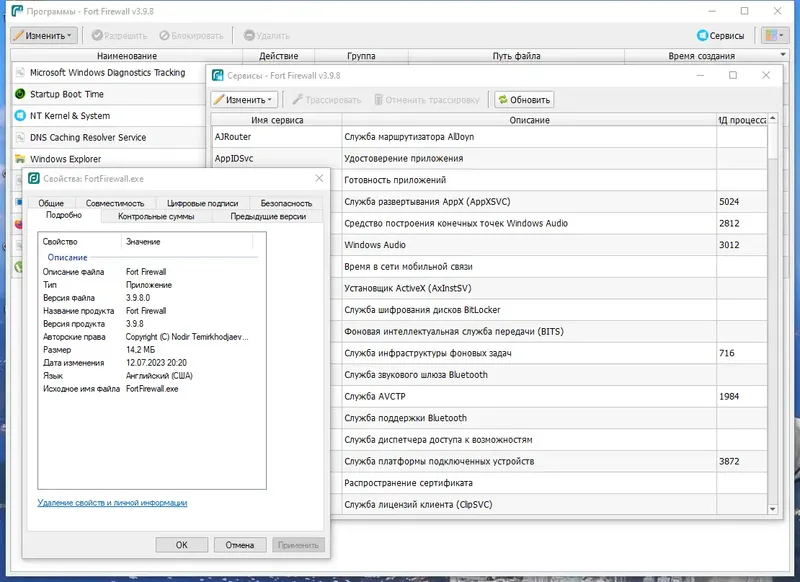800x582 pixels.
Task: Click the Сервисы list scroll-up arrow
Action: pos(772,118)
